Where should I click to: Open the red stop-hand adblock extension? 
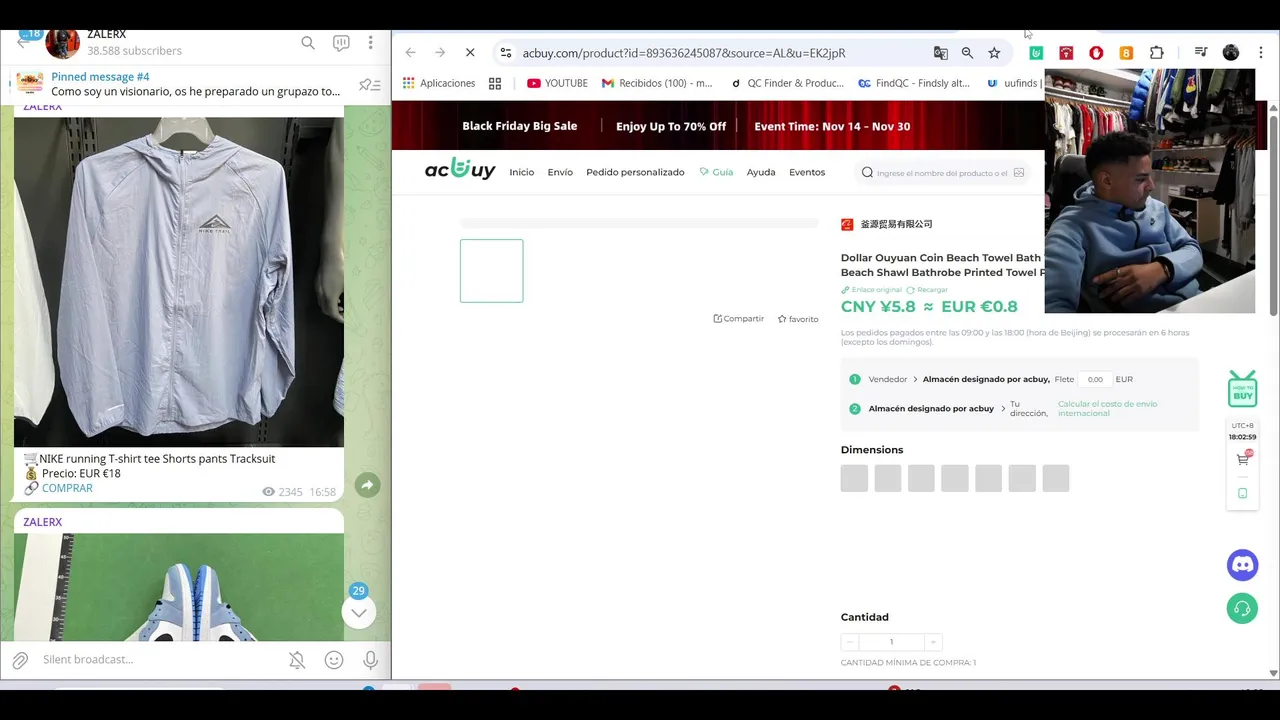(x=1096, y=53)
